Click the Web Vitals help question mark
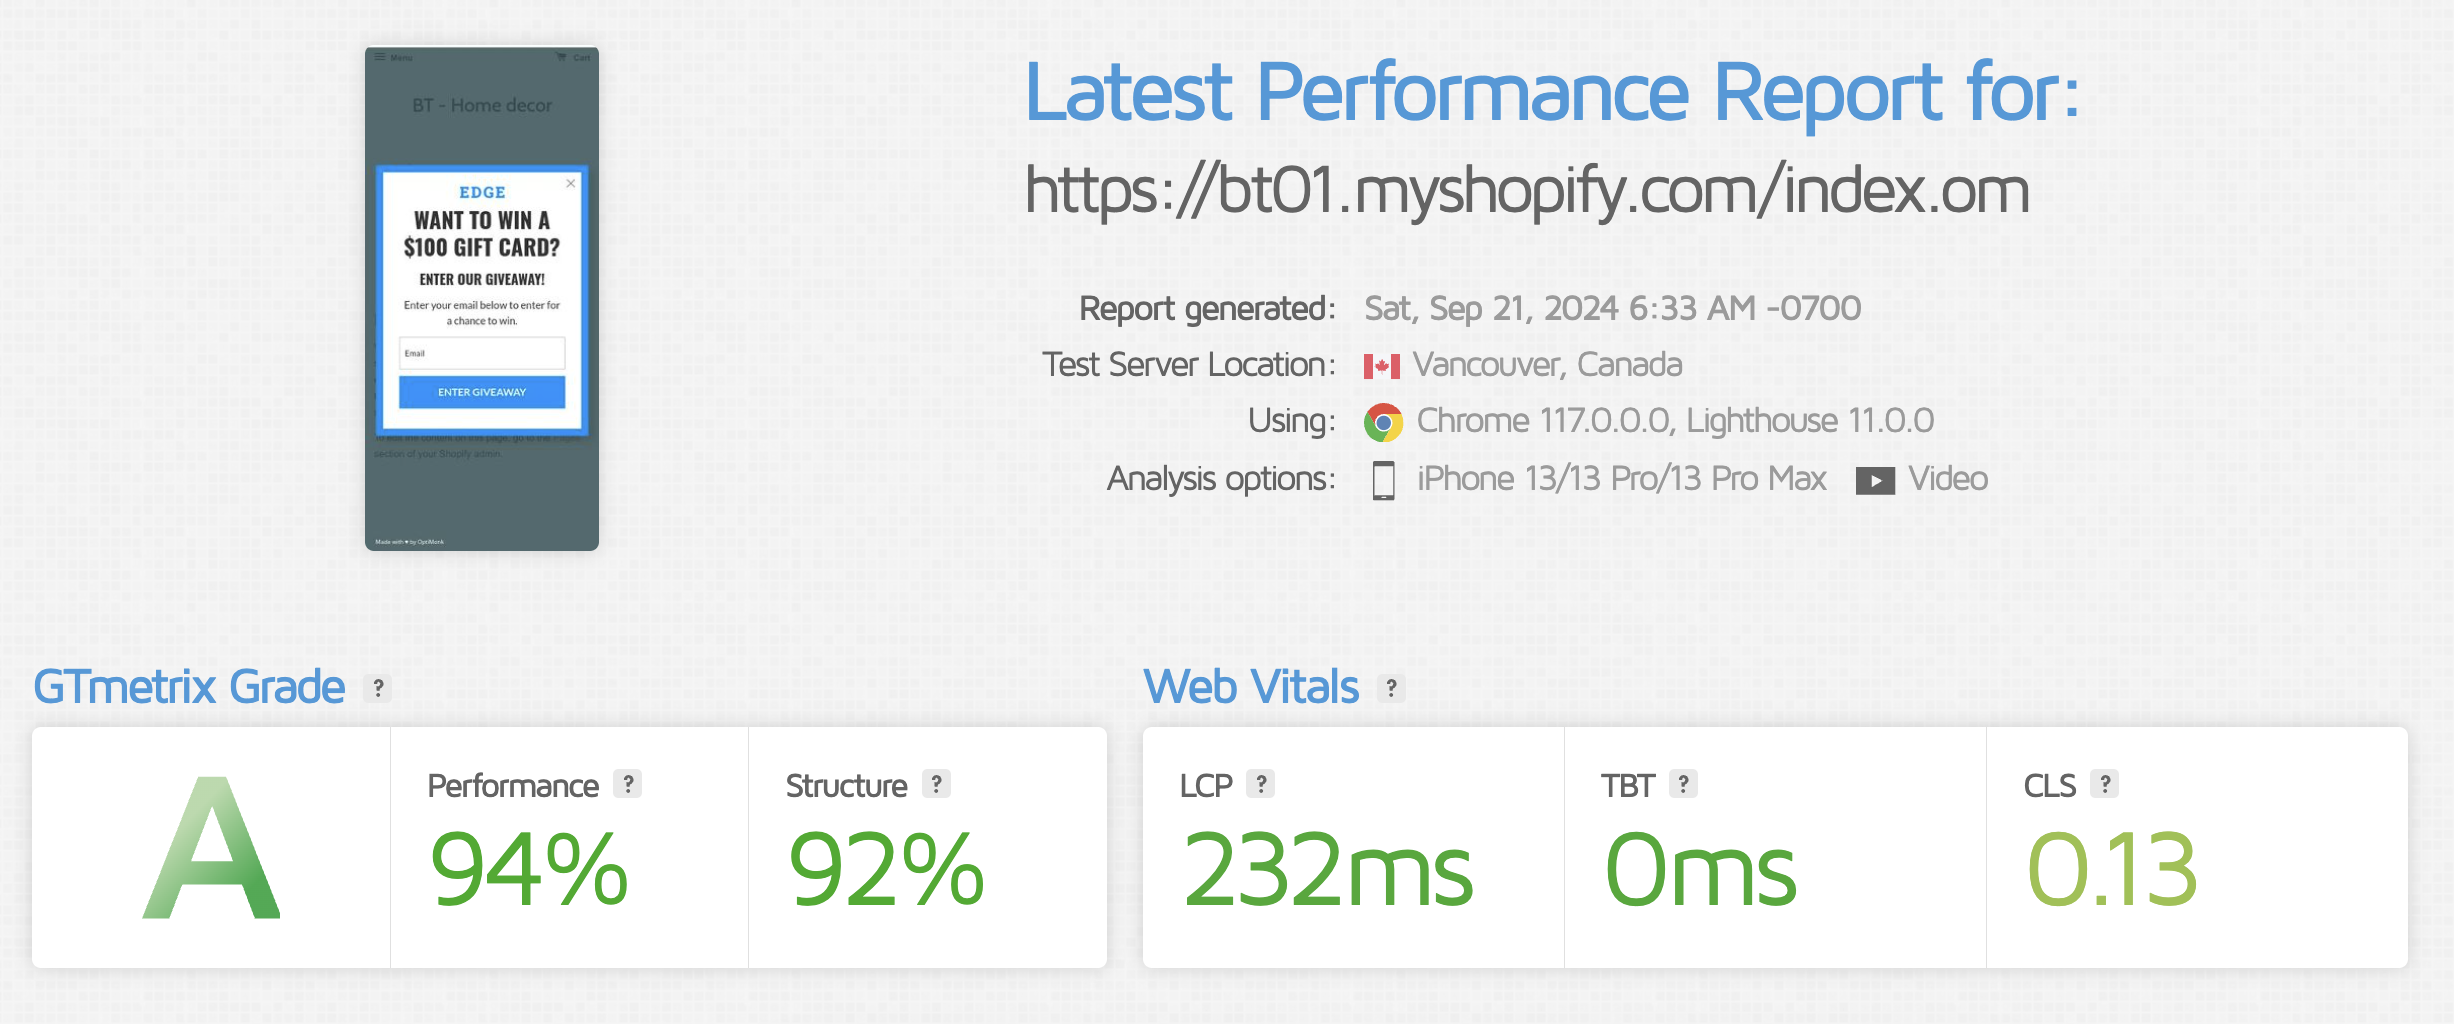The width and height of the screenshot is (2454, 1024). (1391, 688)
